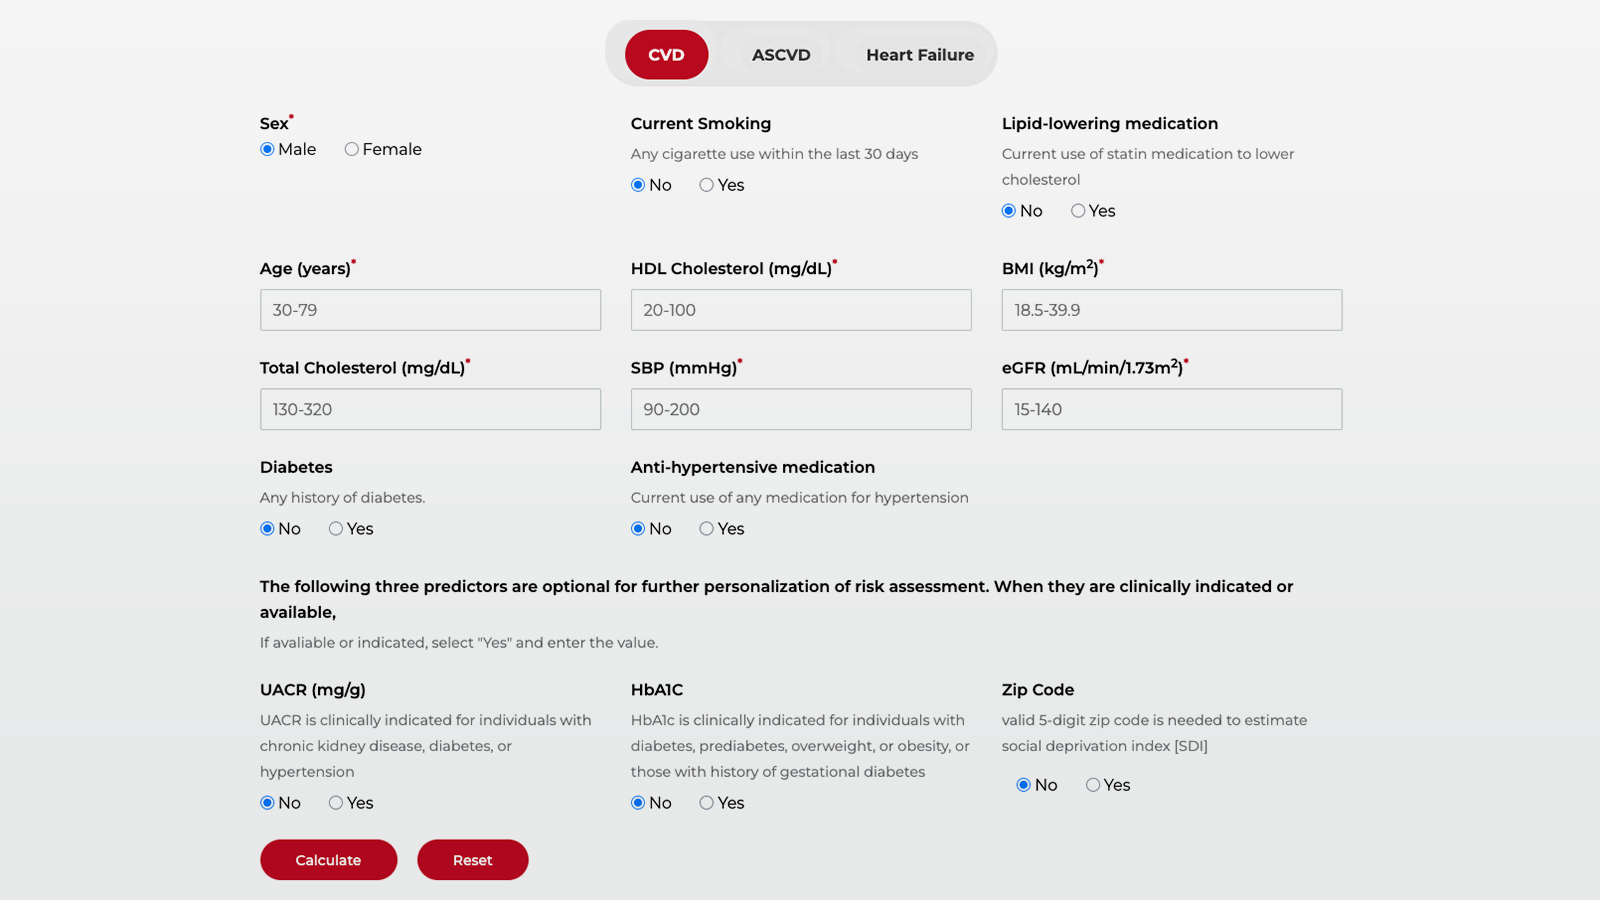The image size is (1600, 900).
Task: Click the Reset button
Action: pyautogui.click(x=472, y=860)
